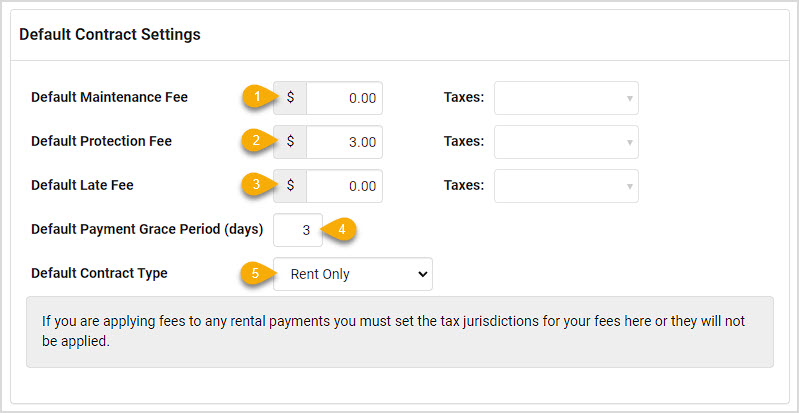Viewport: 799px width, 413px height.
Task: Focus the Default Late Fee amount field
Action: point(344,186)
